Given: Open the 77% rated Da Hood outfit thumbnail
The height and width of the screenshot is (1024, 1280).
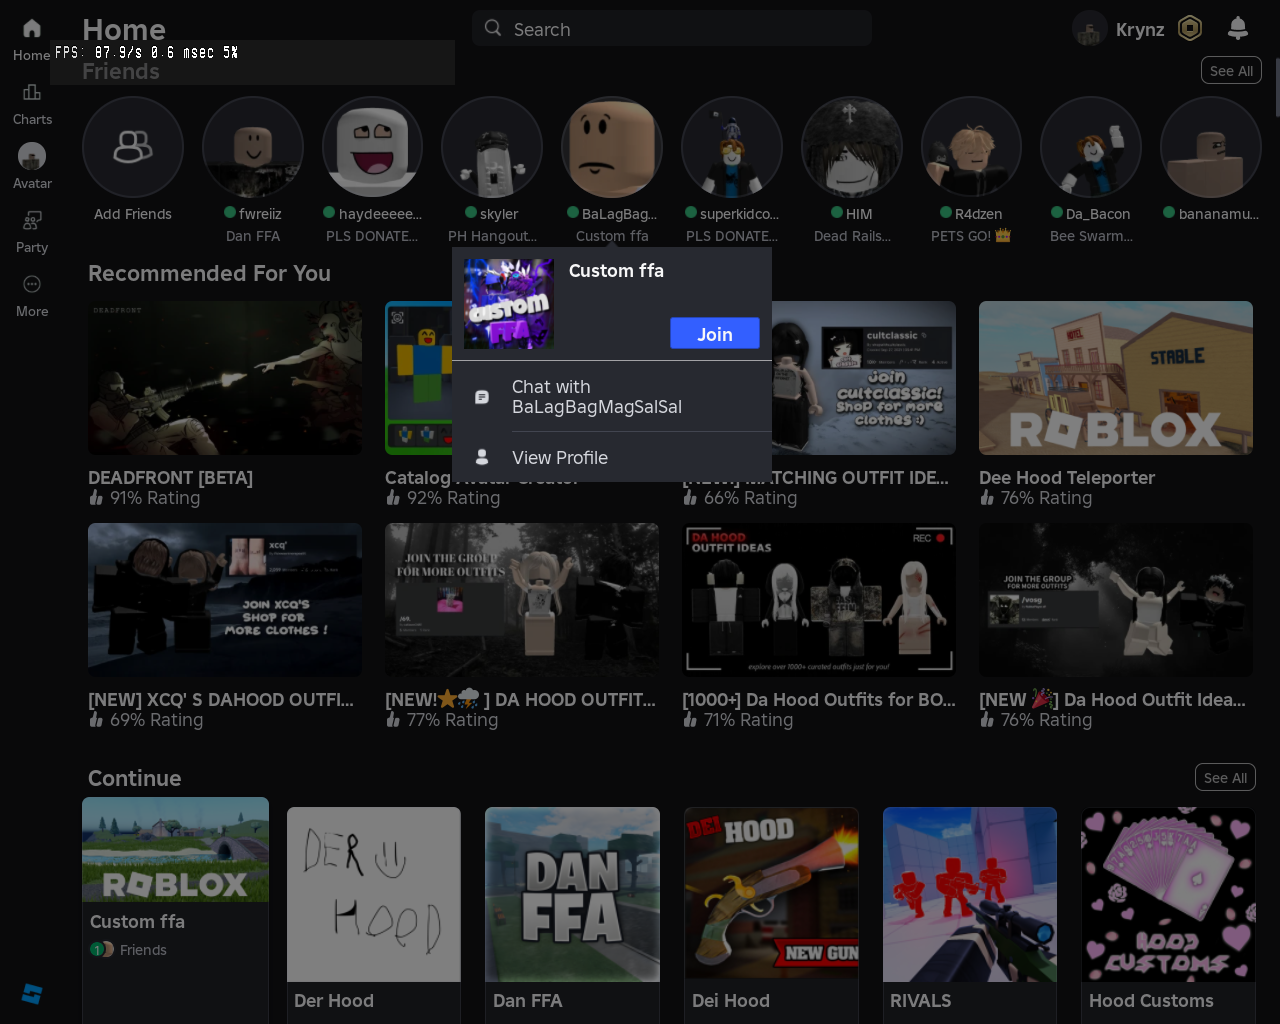Looking at the screenshot, I should pyautogui.click(x=522, y=600).
